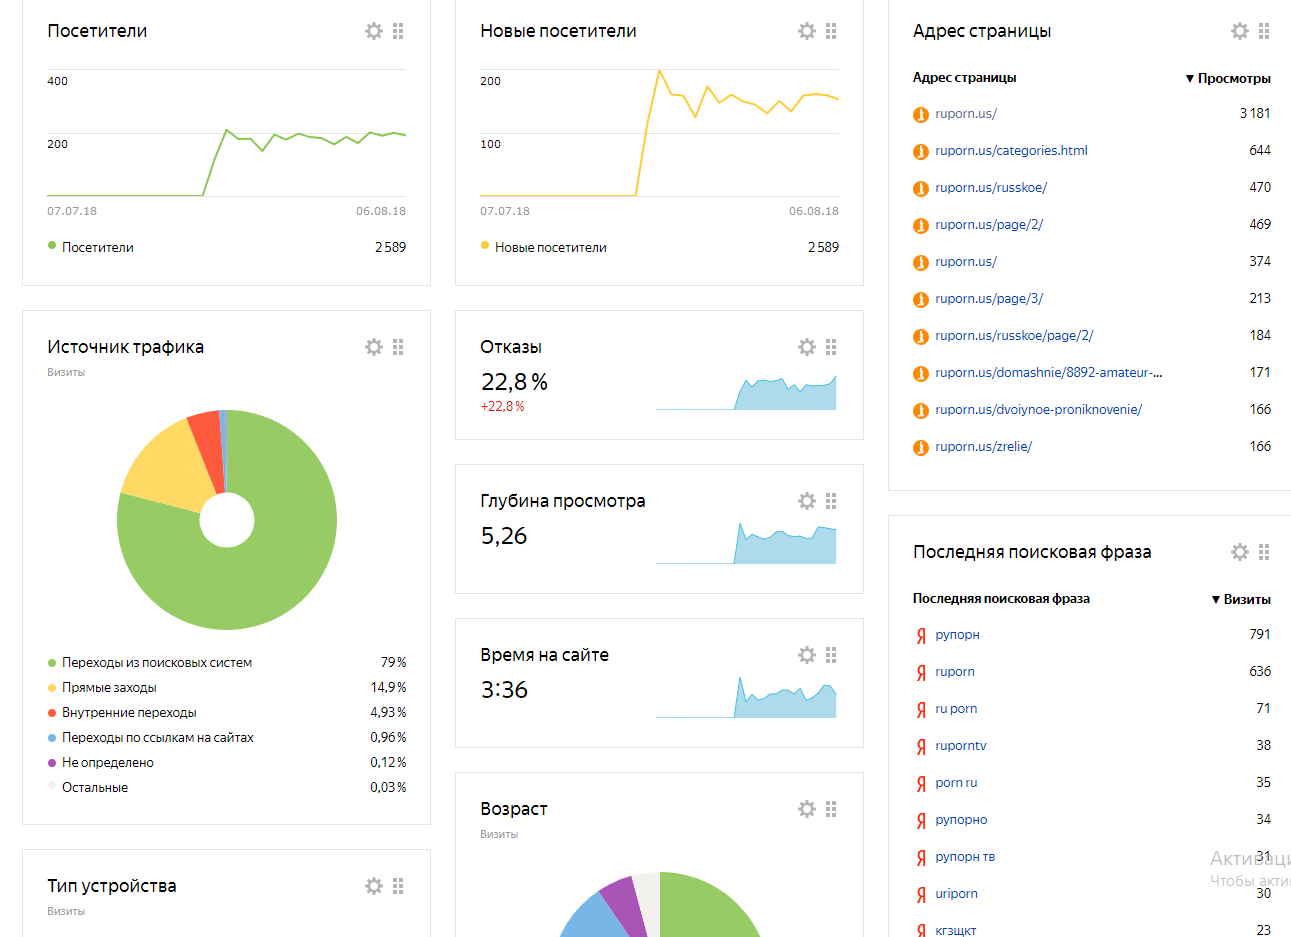Click Yandex icon beside uriporn phrase
1291x937 pixels.
point(921,895)
